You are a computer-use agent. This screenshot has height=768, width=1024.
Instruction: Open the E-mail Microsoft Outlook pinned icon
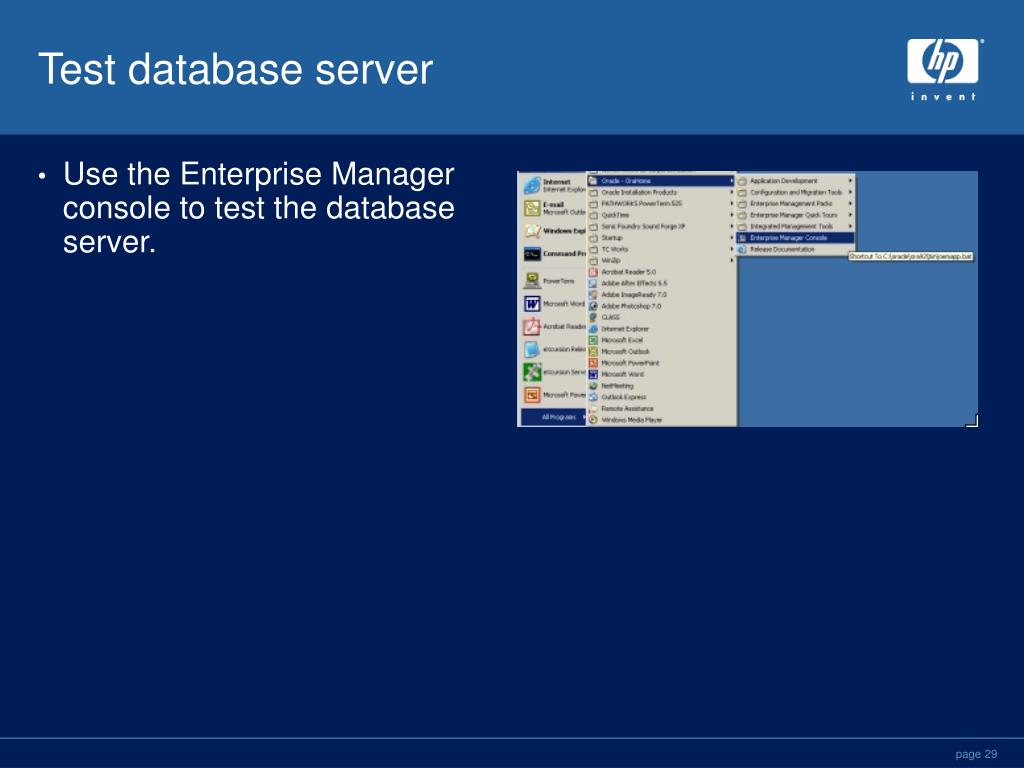[532, 208]
